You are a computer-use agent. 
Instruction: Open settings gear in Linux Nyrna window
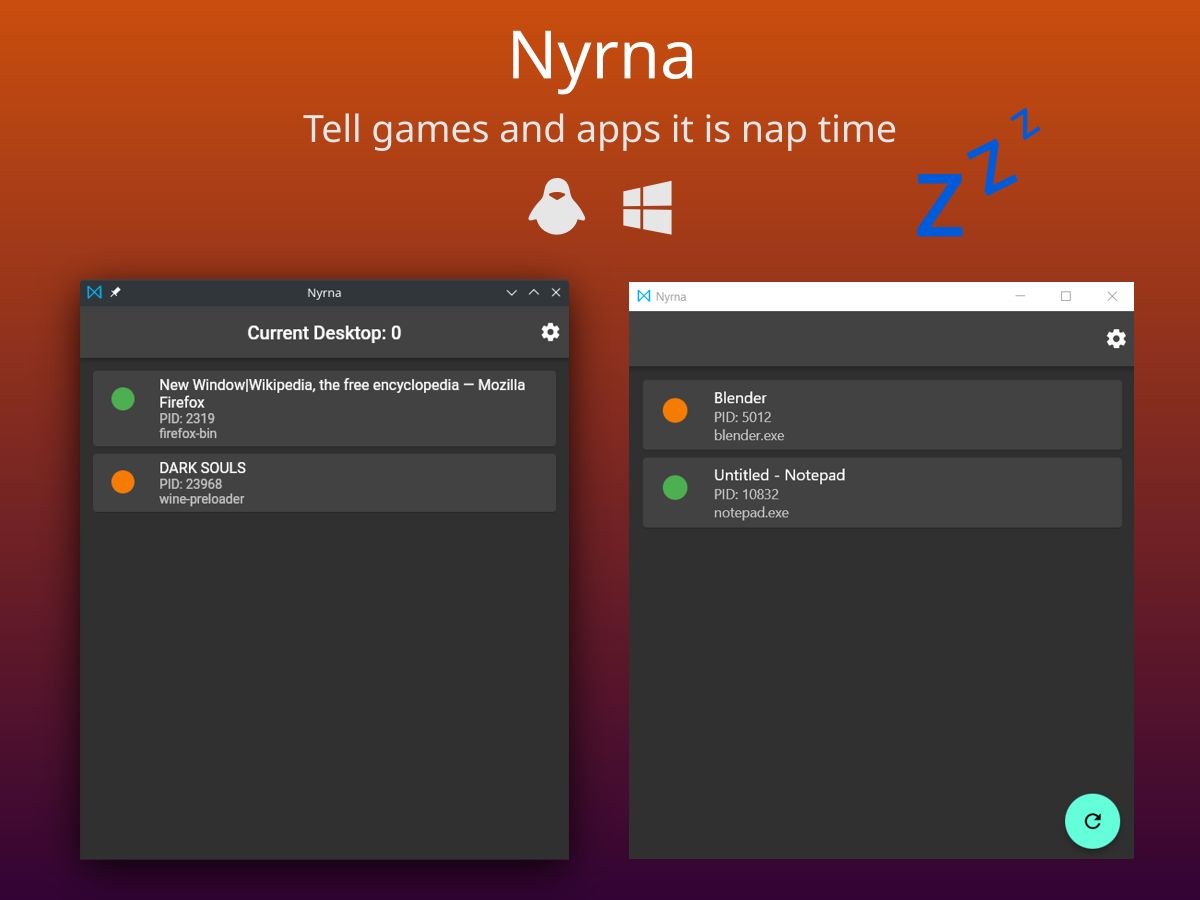pyautogui.click(x=550, y=332)
